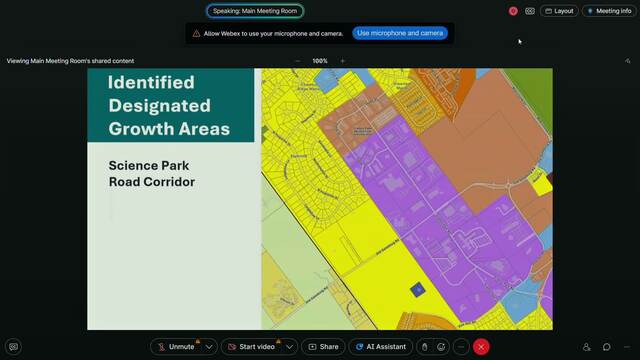Open the recording indicator icon

pos(513,11)
